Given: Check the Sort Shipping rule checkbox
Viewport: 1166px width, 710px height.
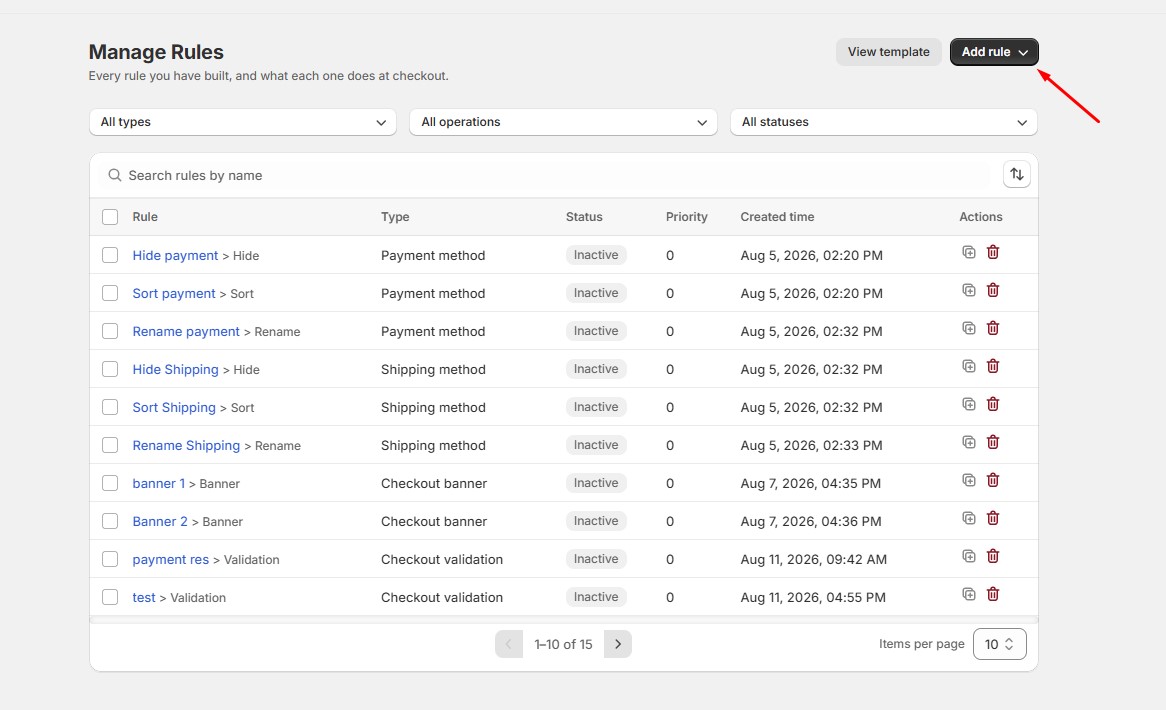Looking at the screenshot, I should [110, 407].
